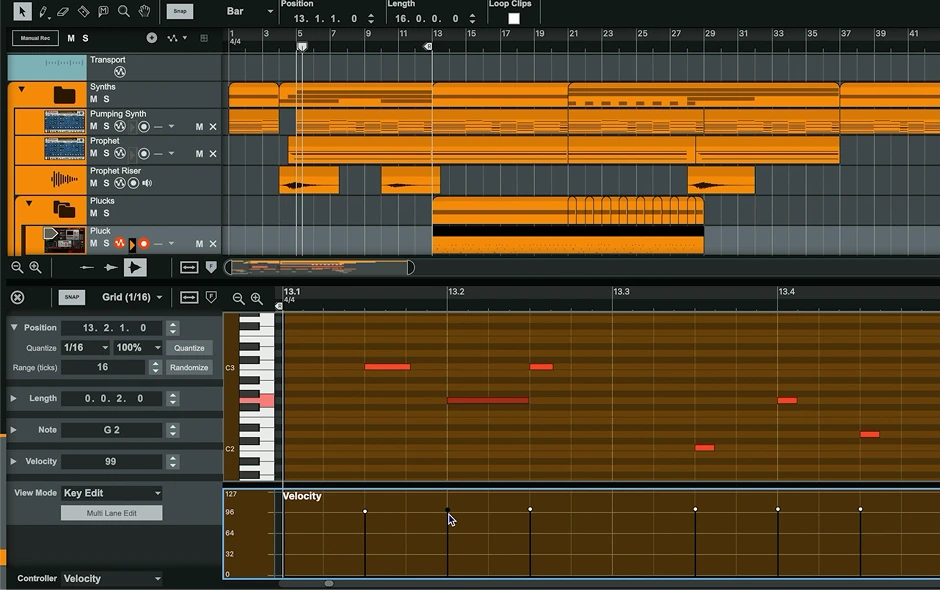The height and width of the screenshot is (590, 941).
Task: Click the Manual Rec button
Action: 35,38
